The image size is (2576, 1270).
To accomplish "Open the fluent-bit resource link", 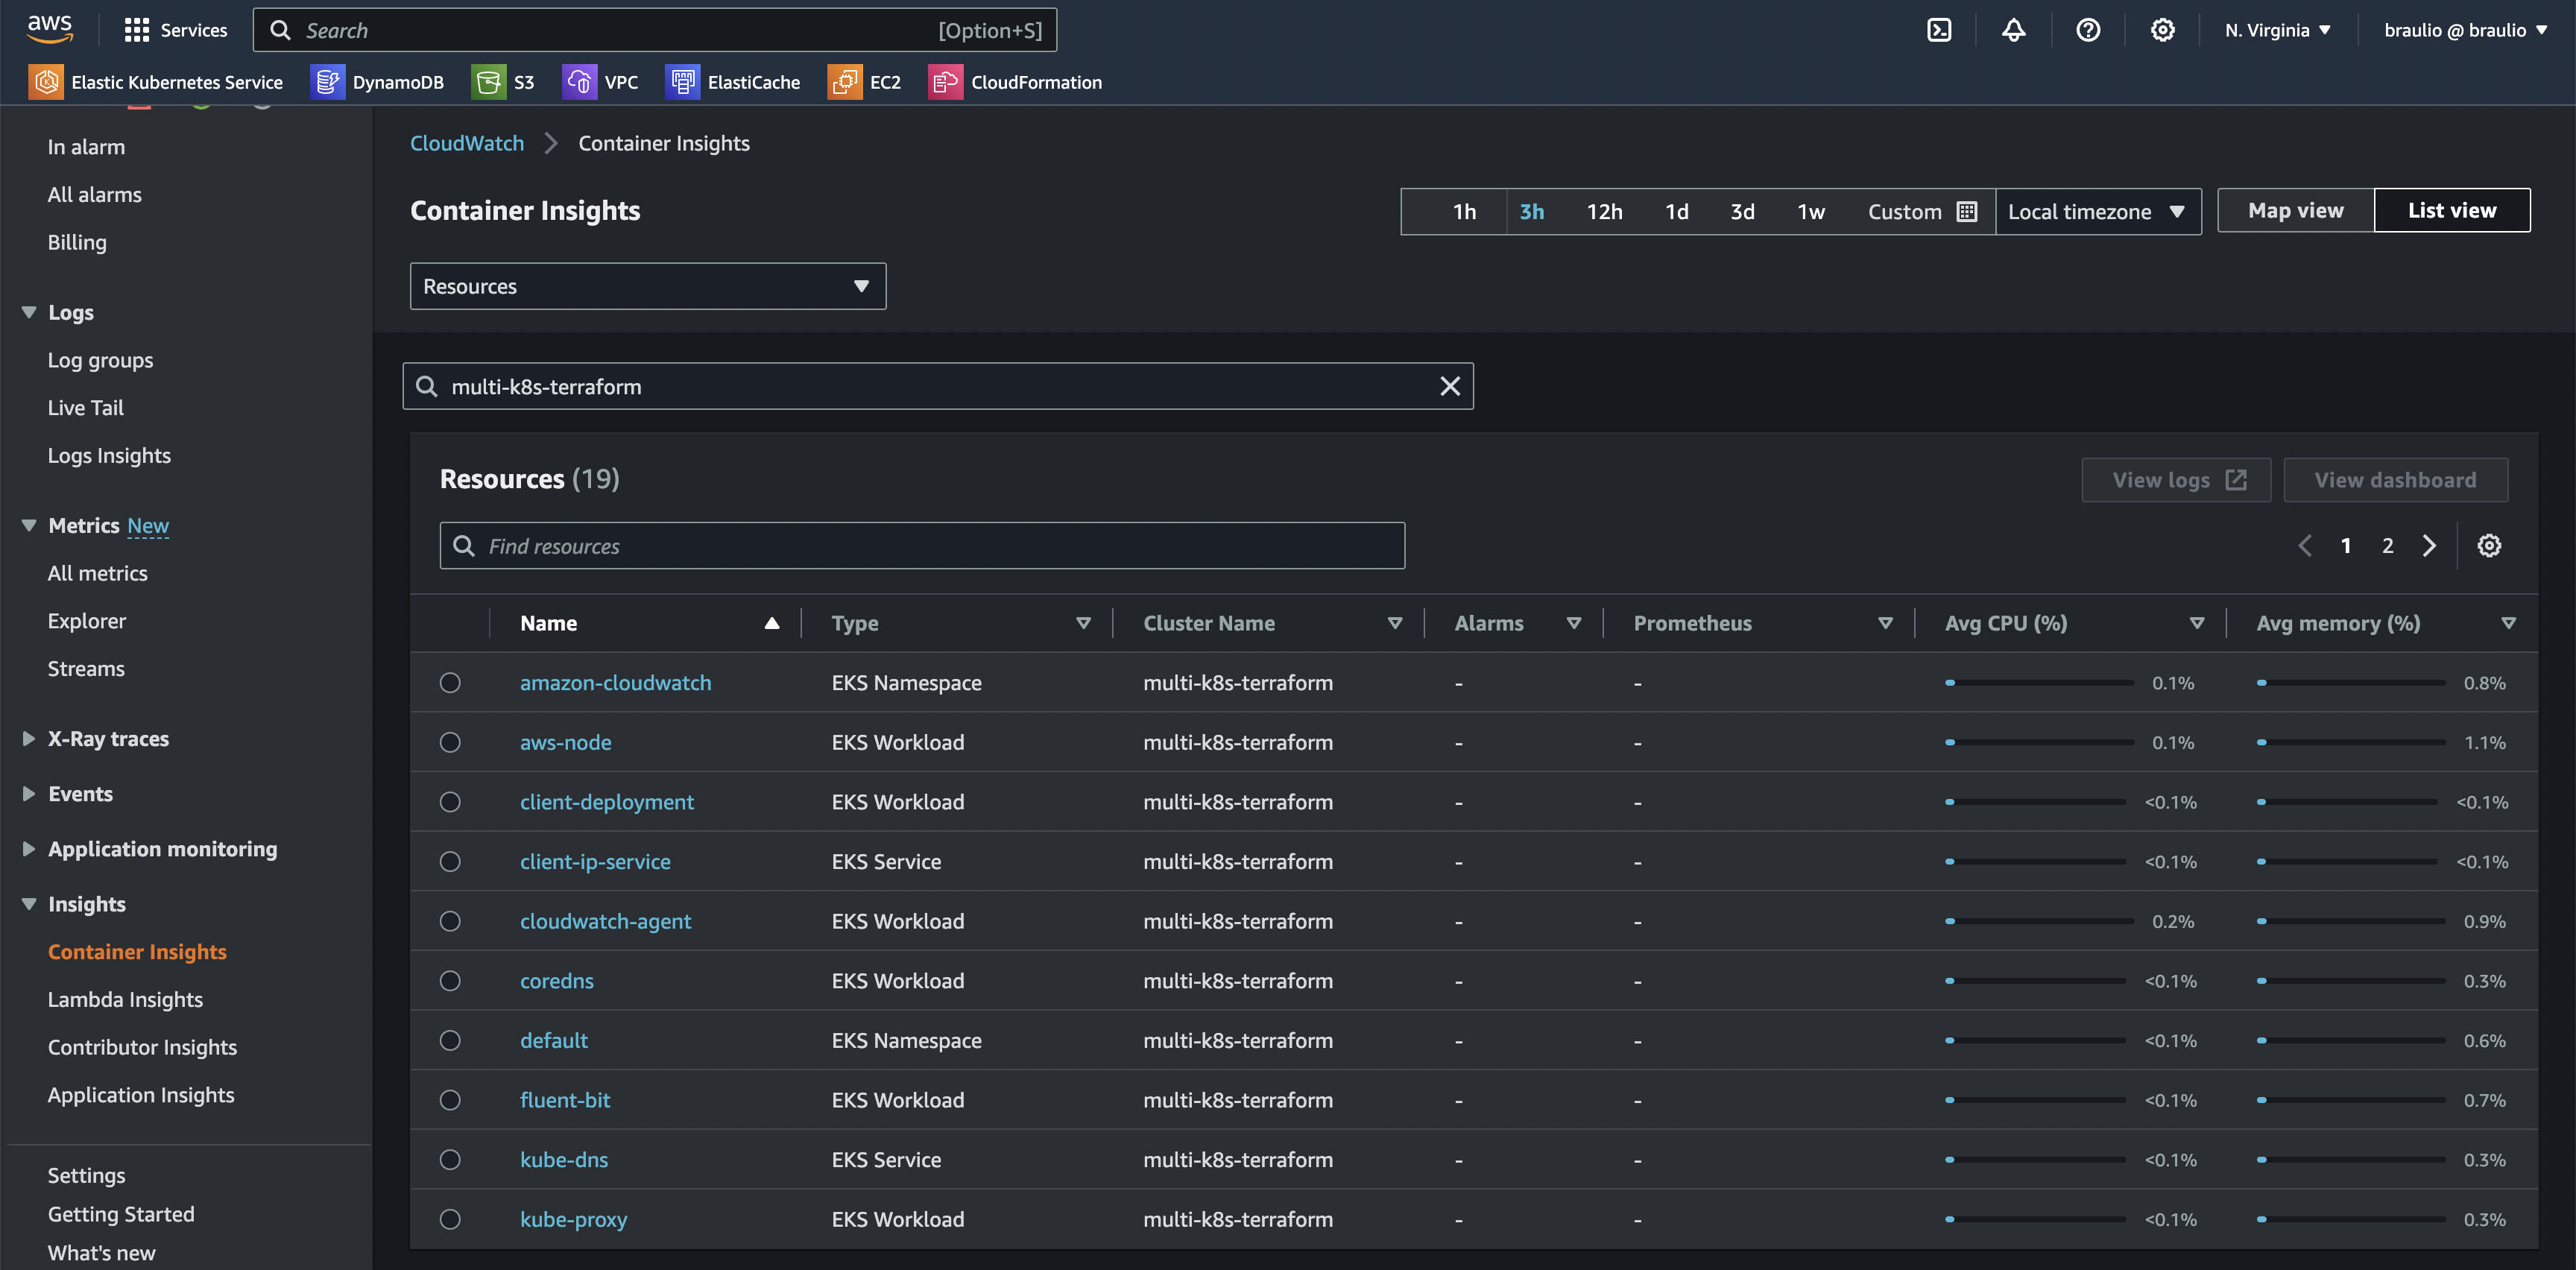I will tap(564, 1100).
